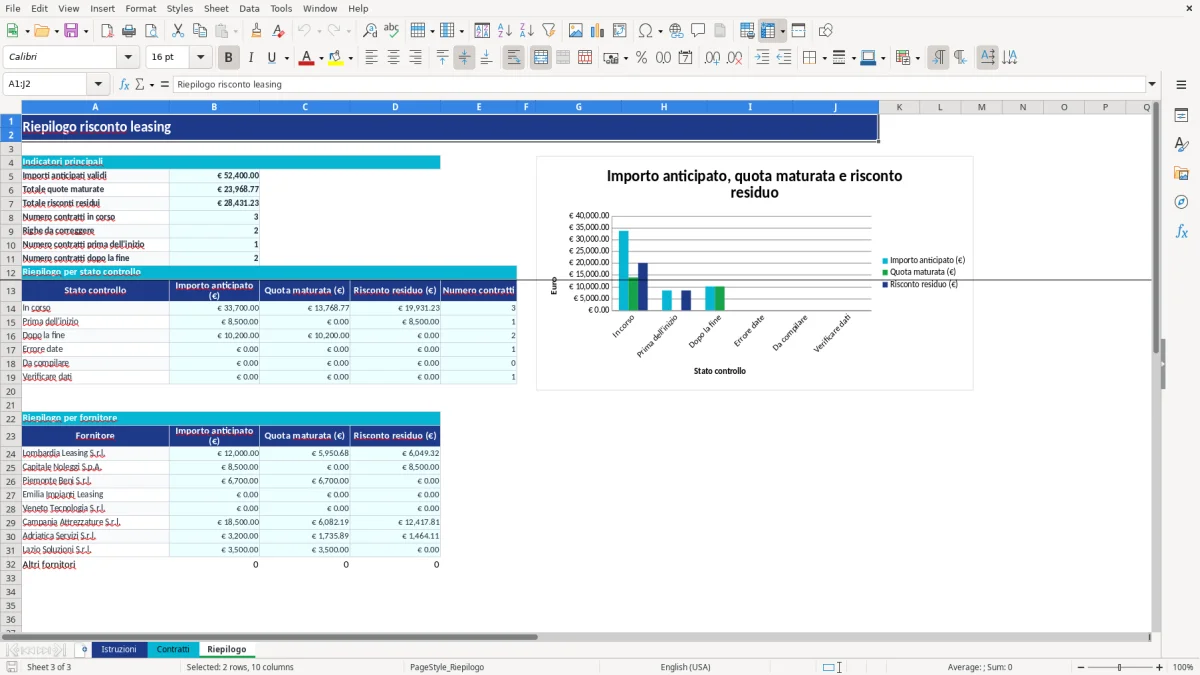Open the Data menu
Viewport: 1200px width, 675px height.
249,8
